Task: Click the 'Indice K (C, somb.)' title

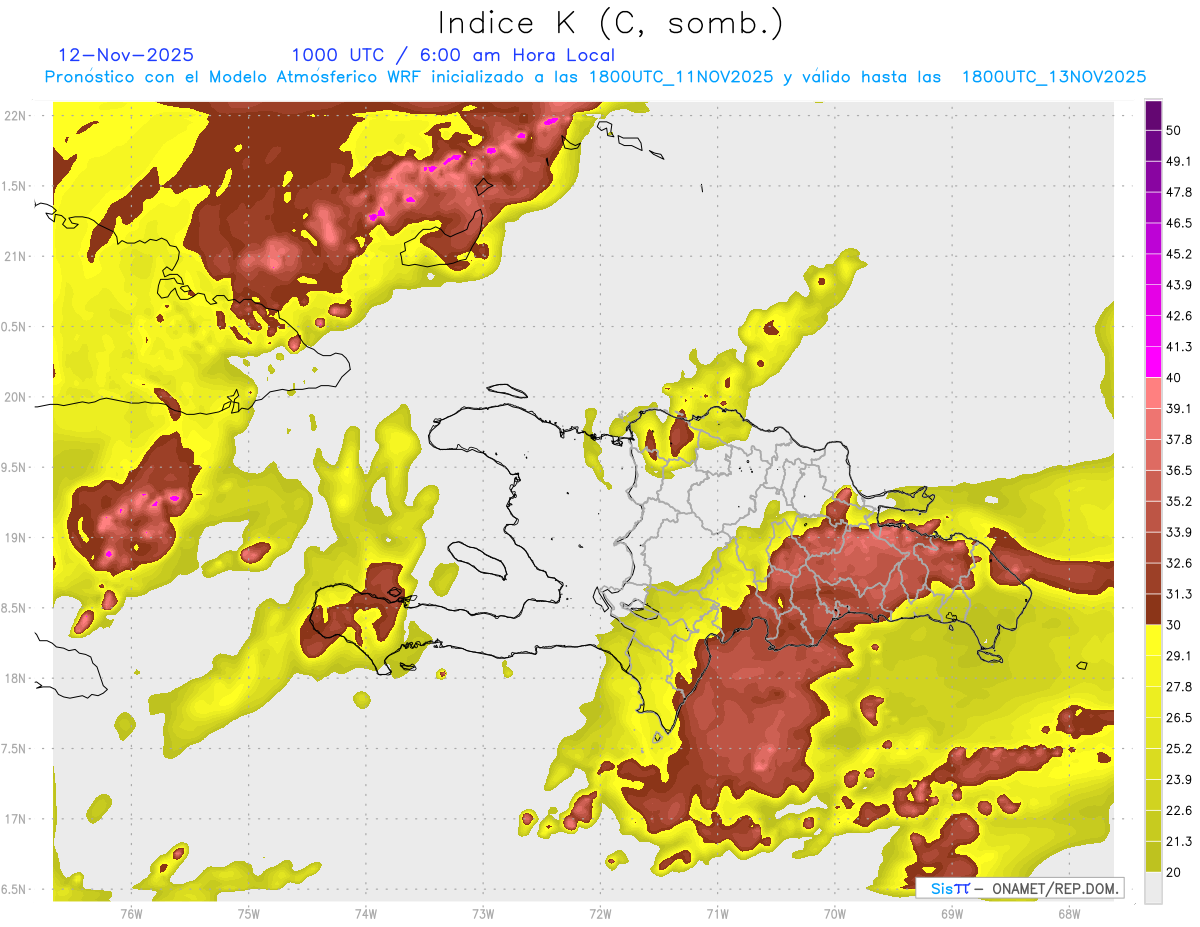Action: tap(610, 24)
